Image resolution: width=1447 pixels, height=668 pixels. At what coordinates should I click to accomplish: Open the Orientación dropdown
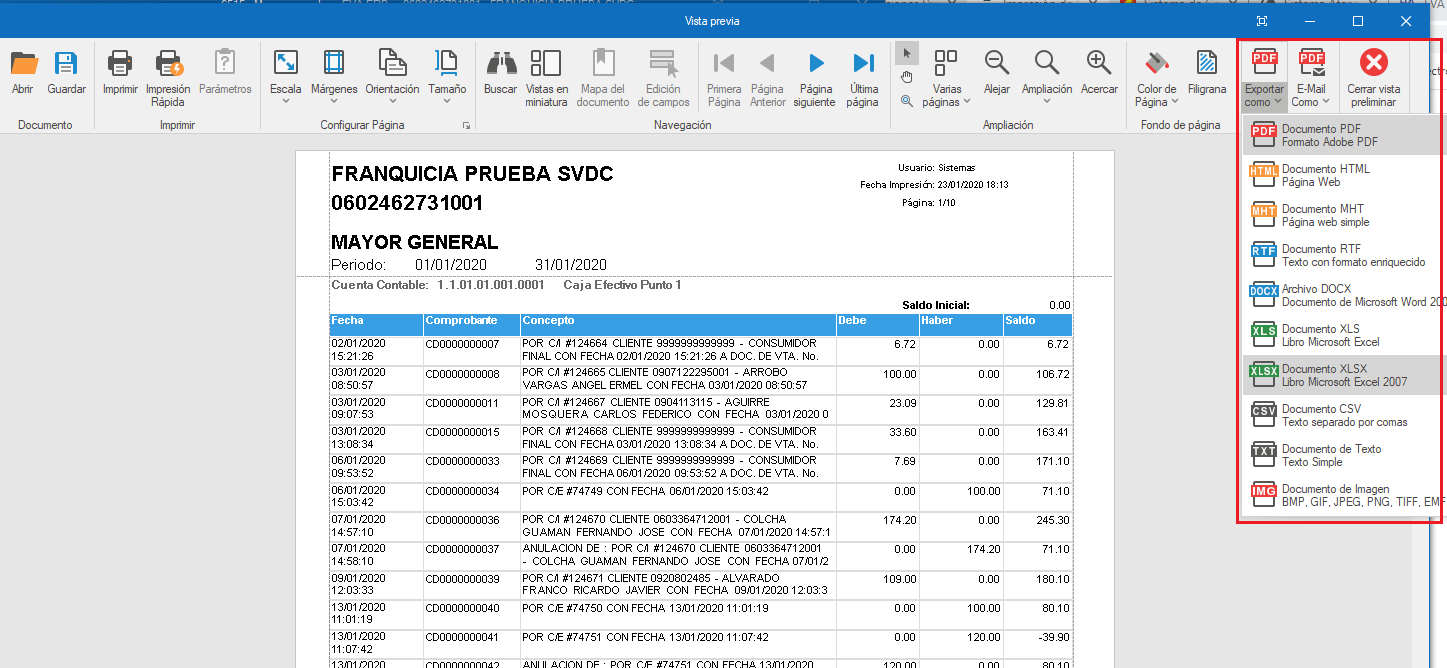392,78
